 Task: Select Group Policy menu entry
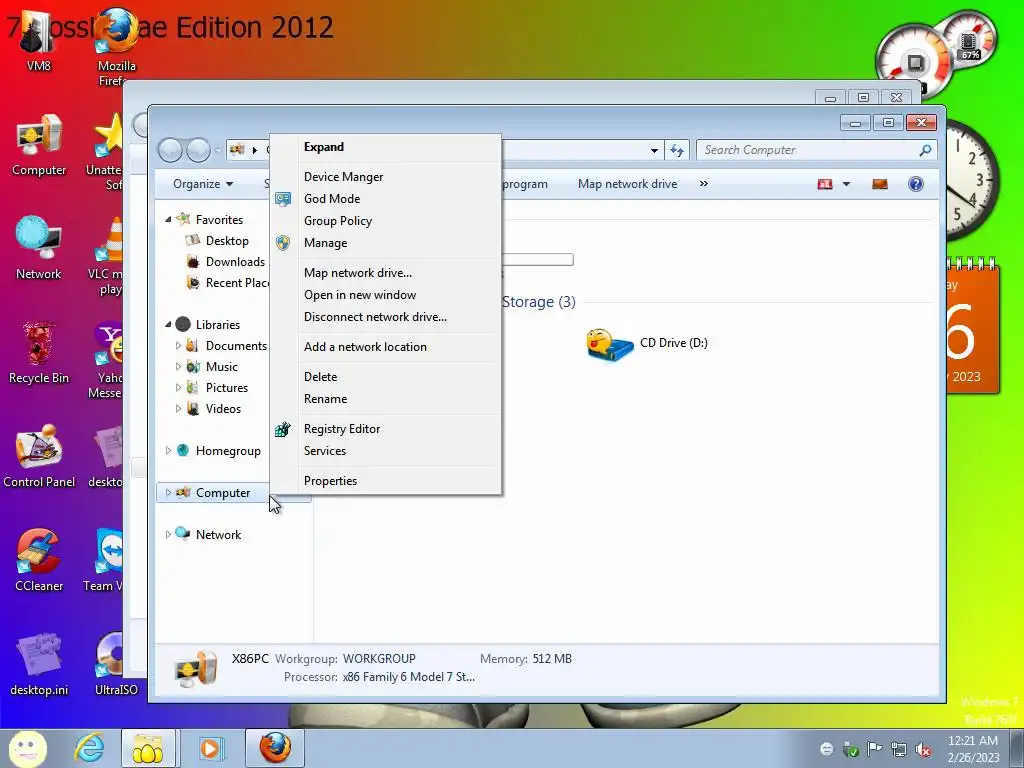pyautogui.click(x=385, y=221)
